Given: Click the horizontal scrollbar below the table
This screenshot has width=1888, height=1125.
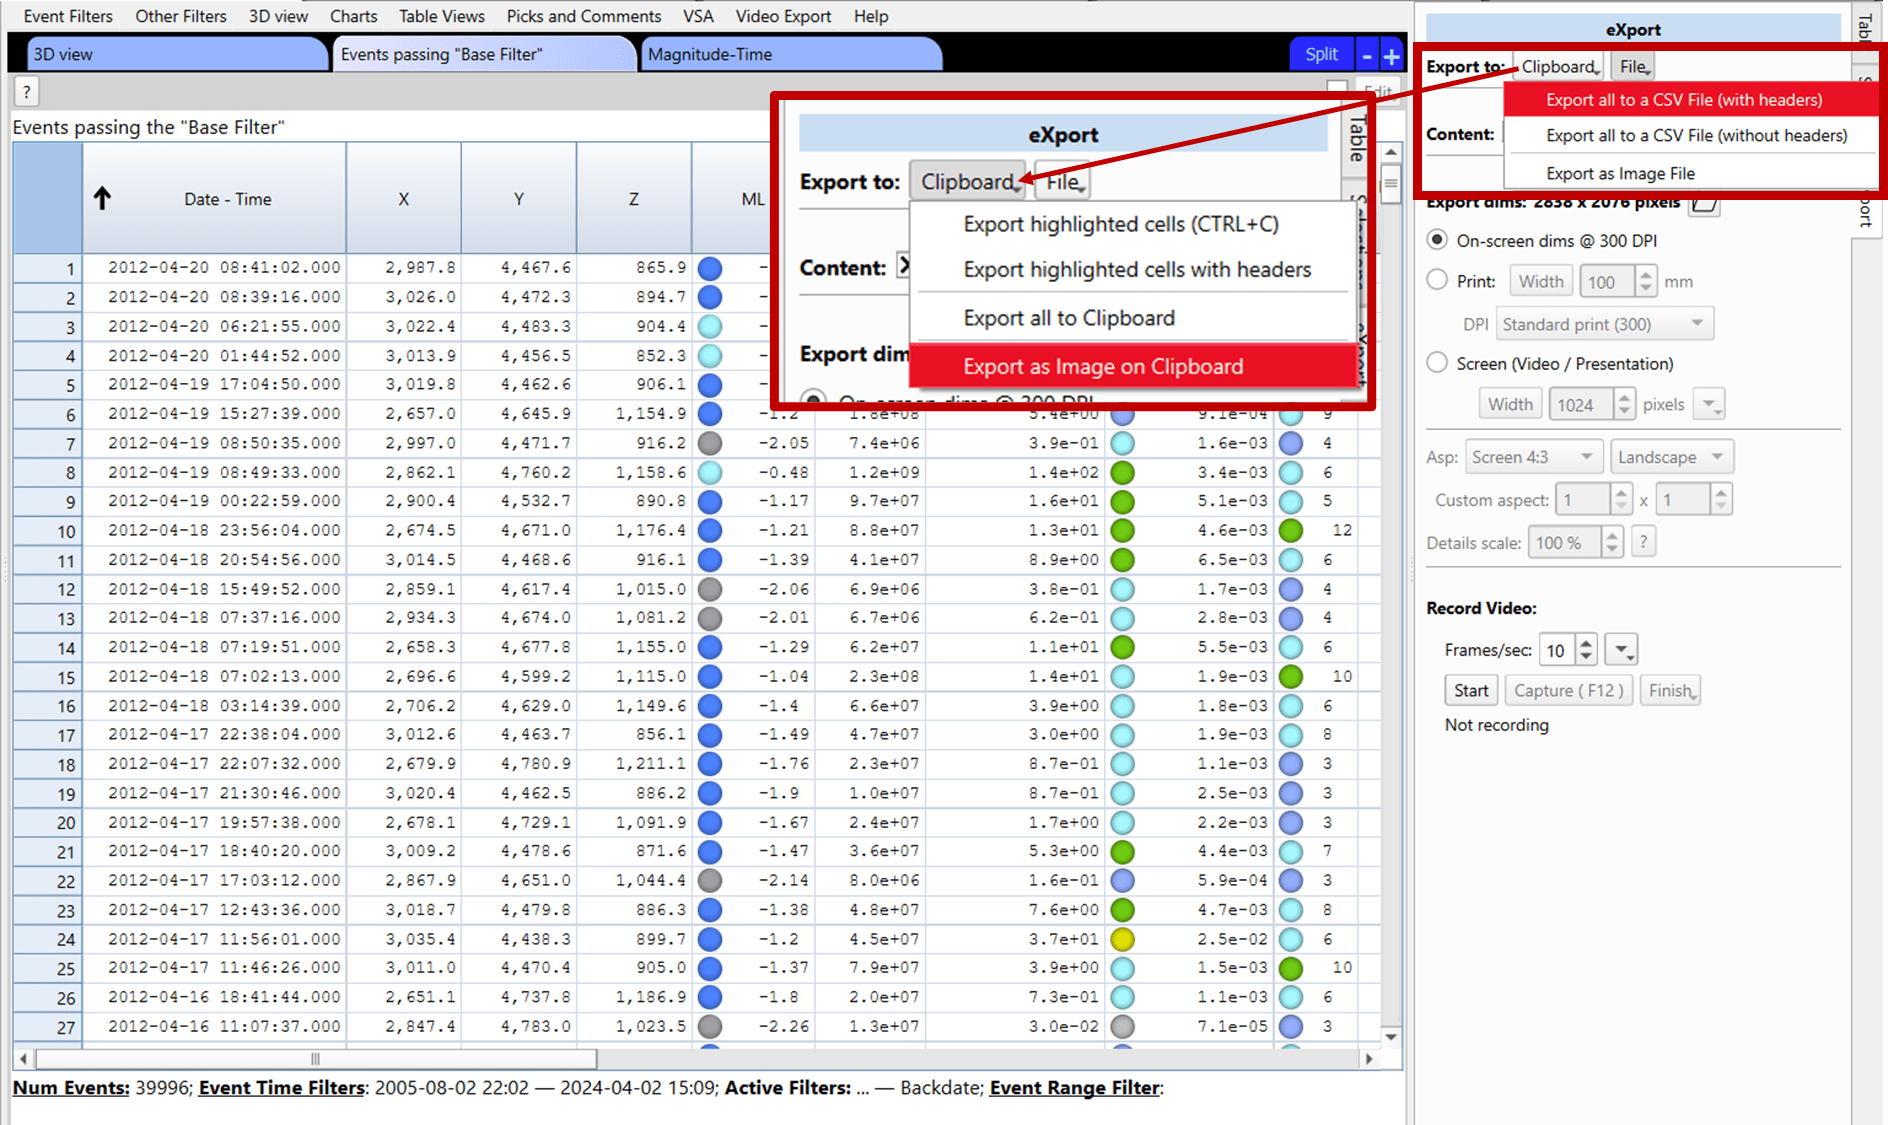Looking at the screenshot, I should tap(313, 1058).
